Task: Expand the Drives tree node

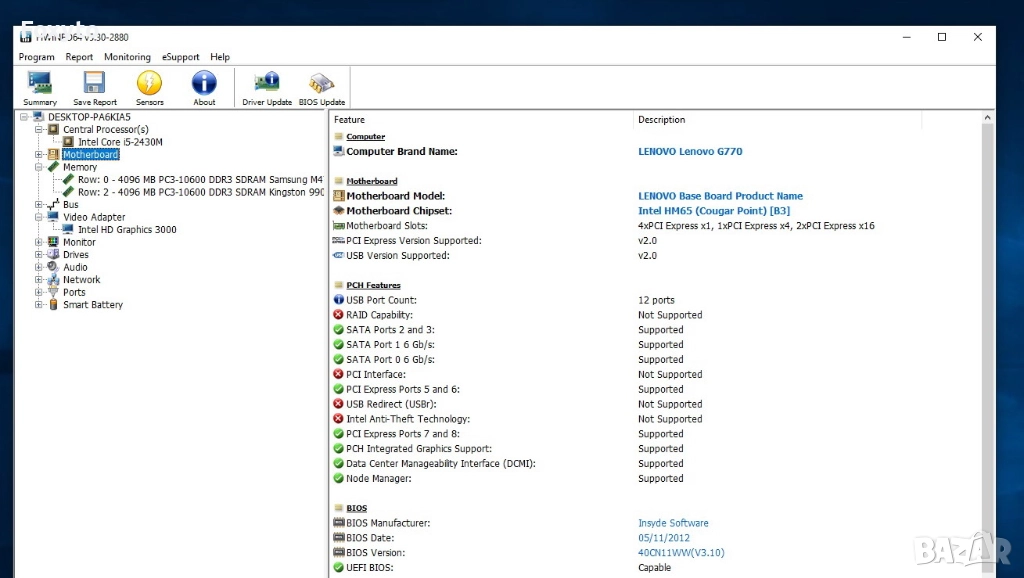Action: point(39,255)
